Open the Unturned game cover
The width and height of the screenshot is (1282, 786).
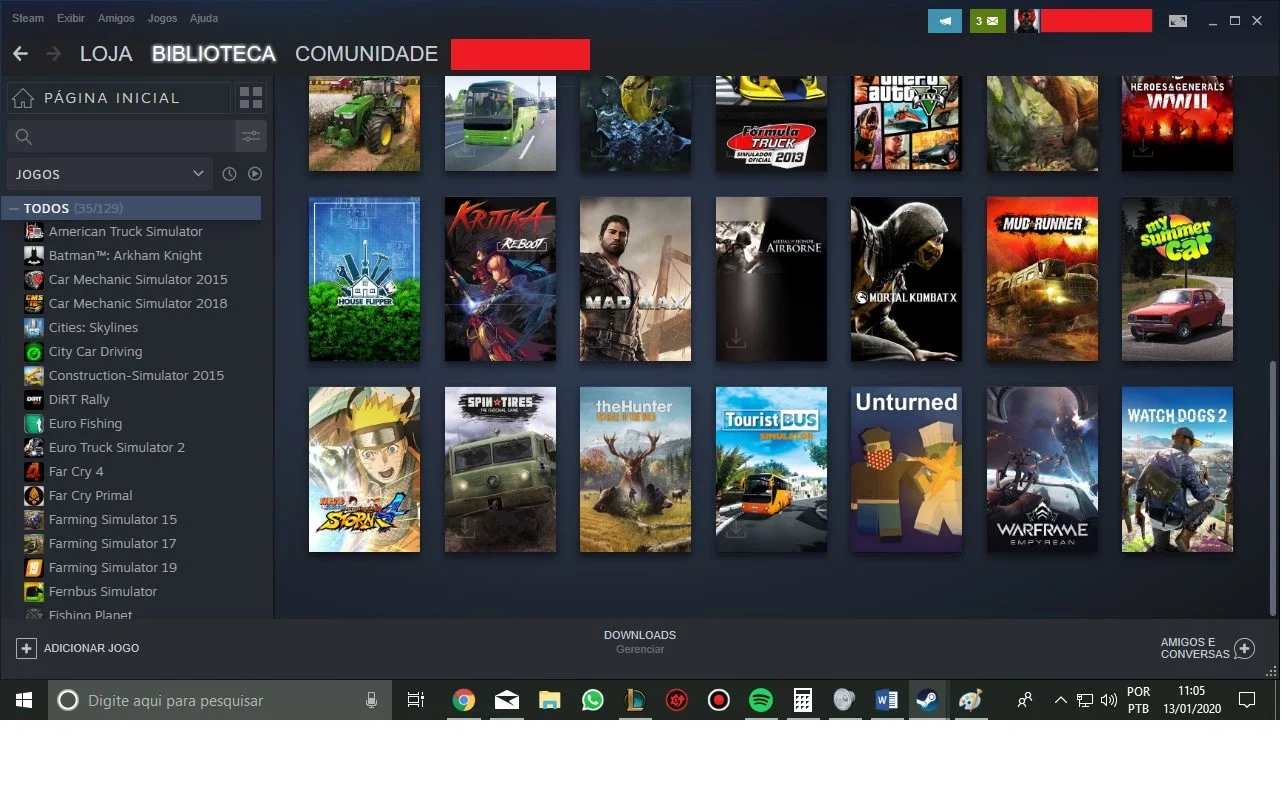(906, 469)
